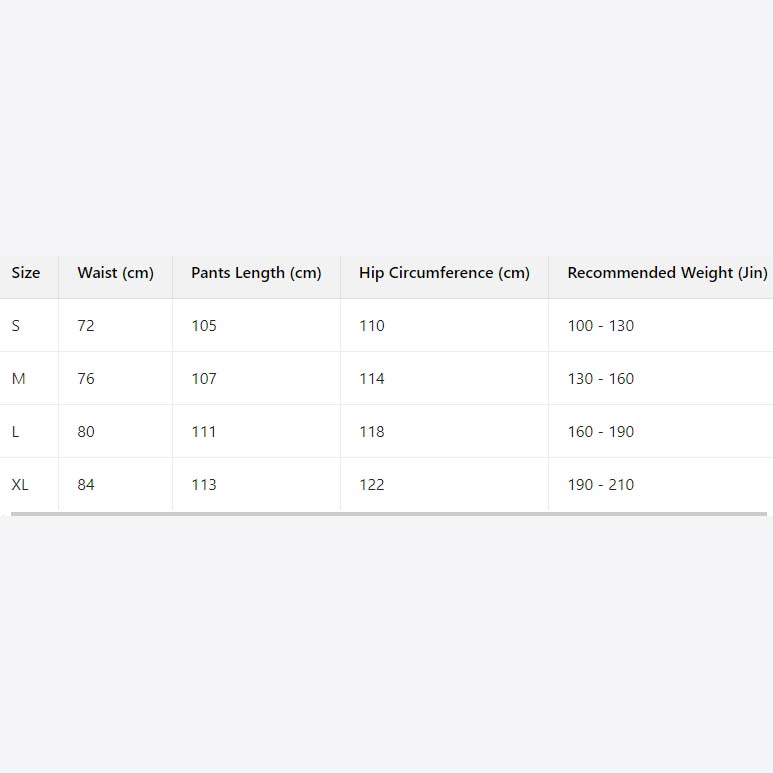Click the 100 - 130 weight range
773x773 pixels.
click(x=600, y=326)
